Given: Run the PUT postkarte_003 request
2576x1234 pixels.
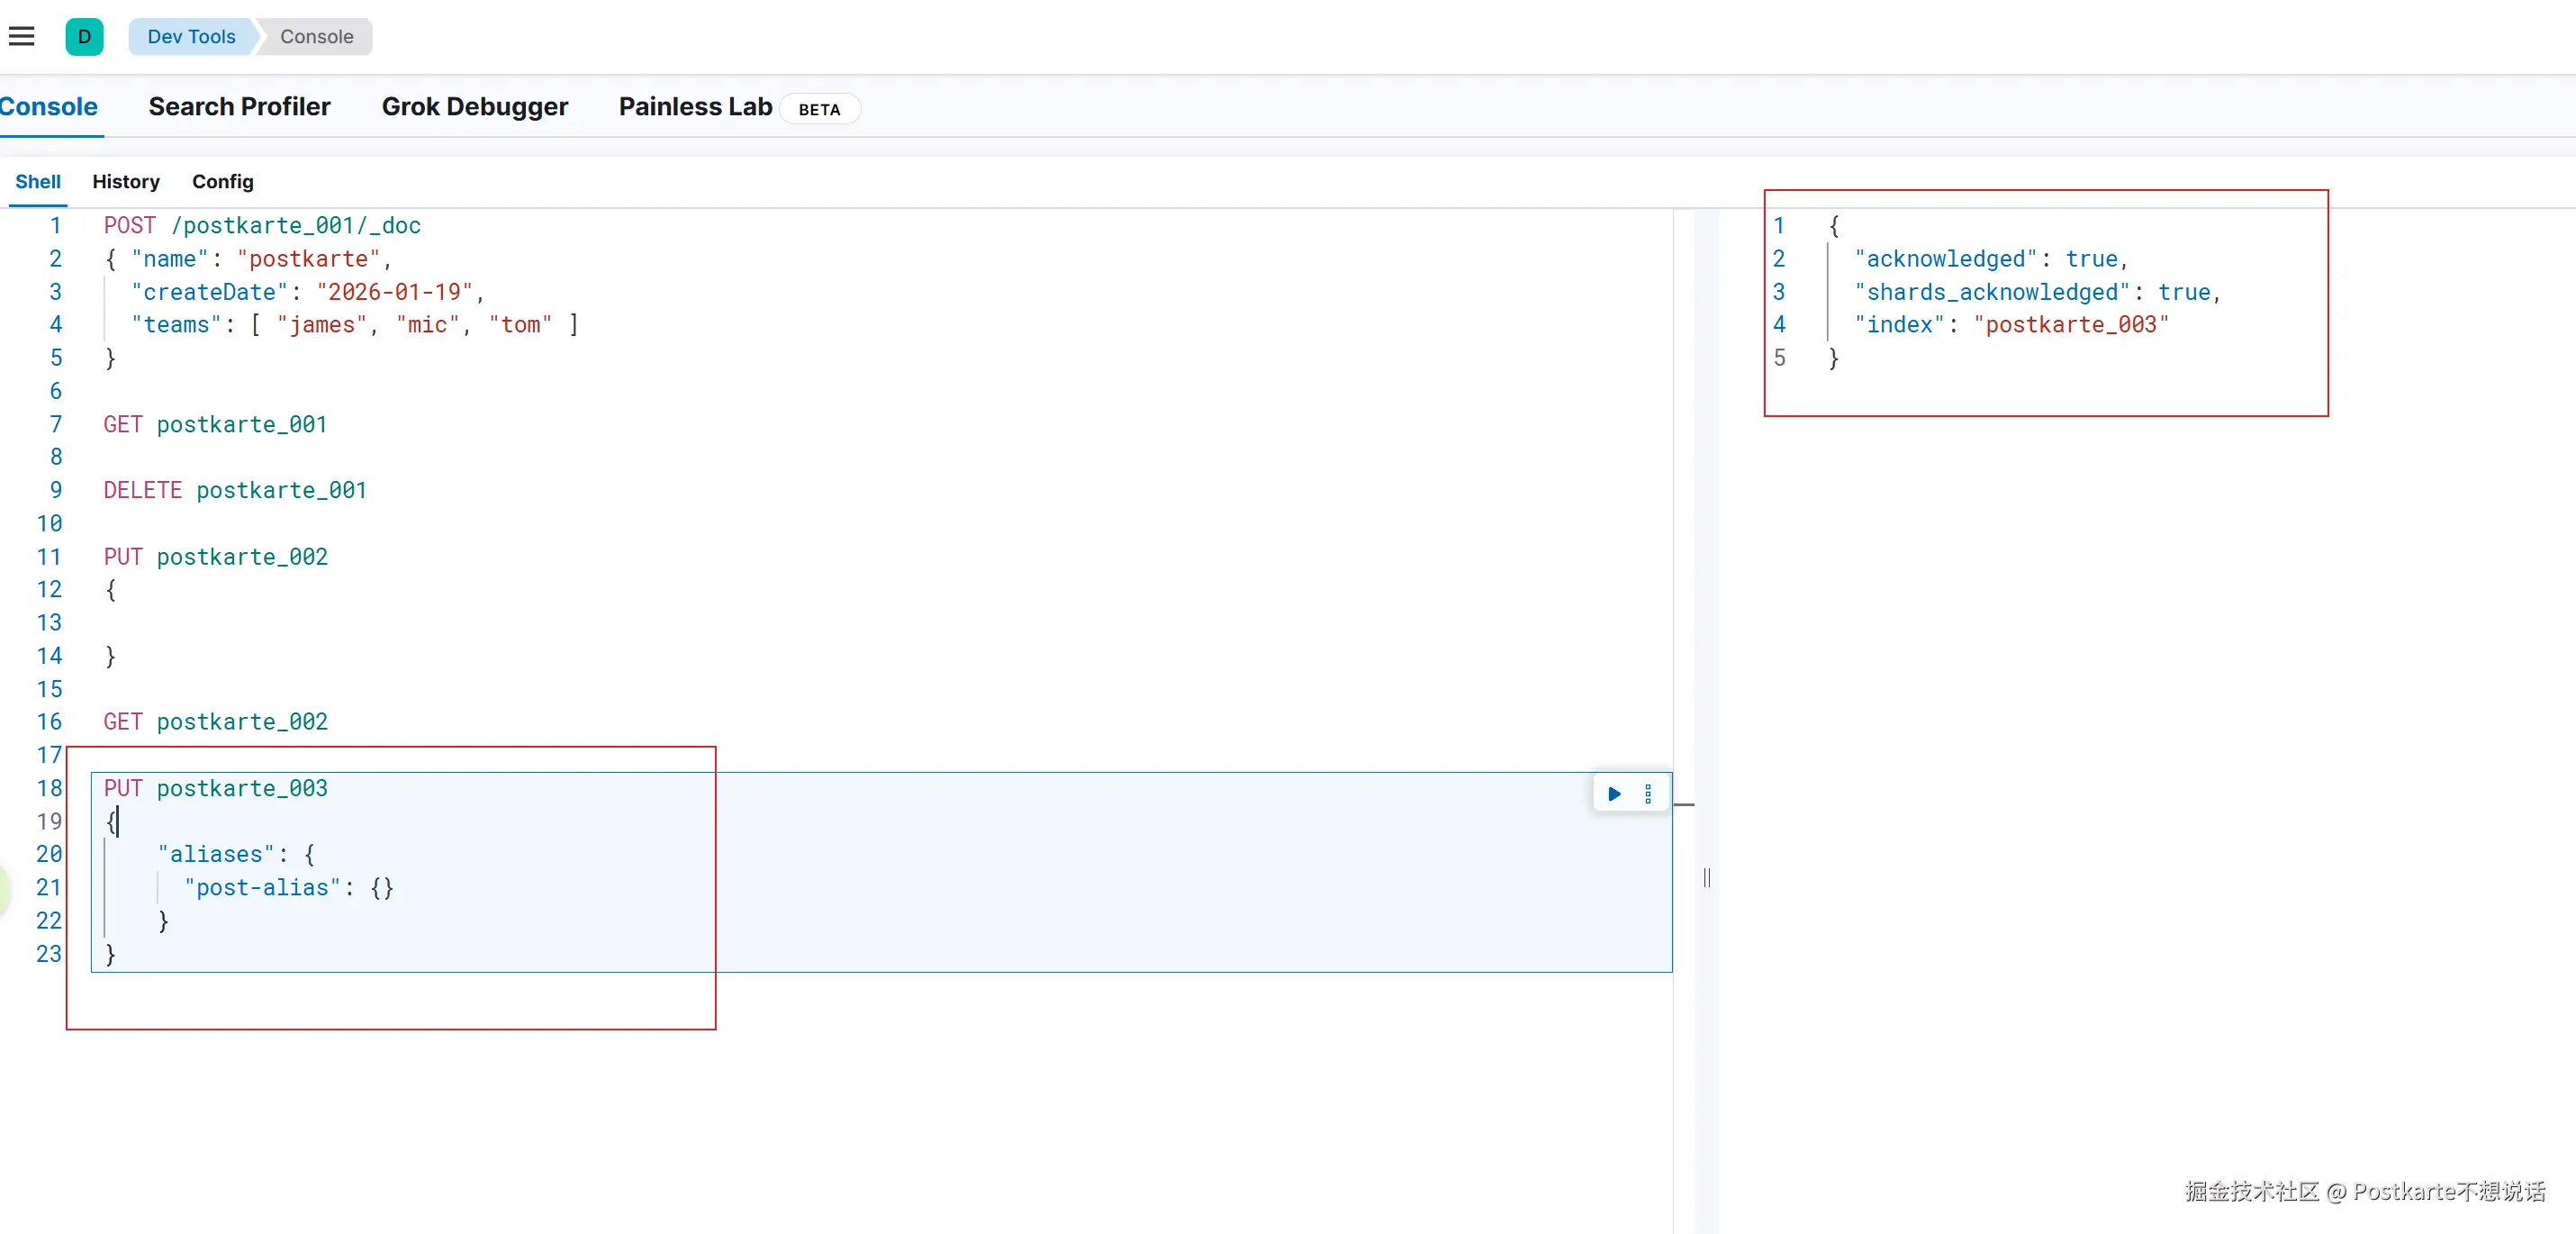Looking at the screenshot, I should pyautogui.click(x=1614, y=794).
